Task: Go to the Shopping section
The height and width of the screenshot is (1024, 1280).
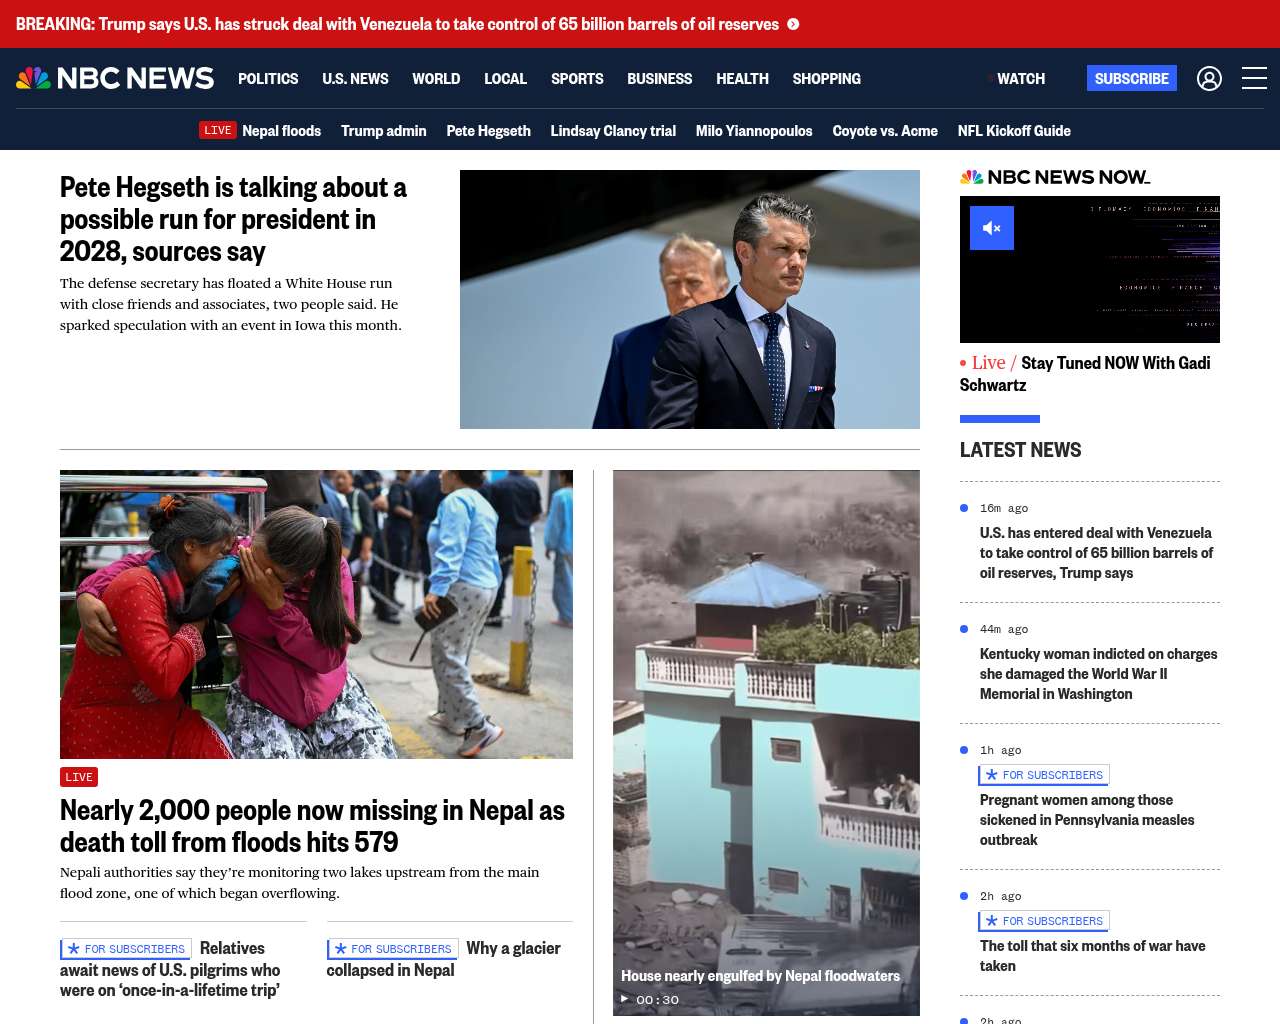Action: tap(826, 78)
